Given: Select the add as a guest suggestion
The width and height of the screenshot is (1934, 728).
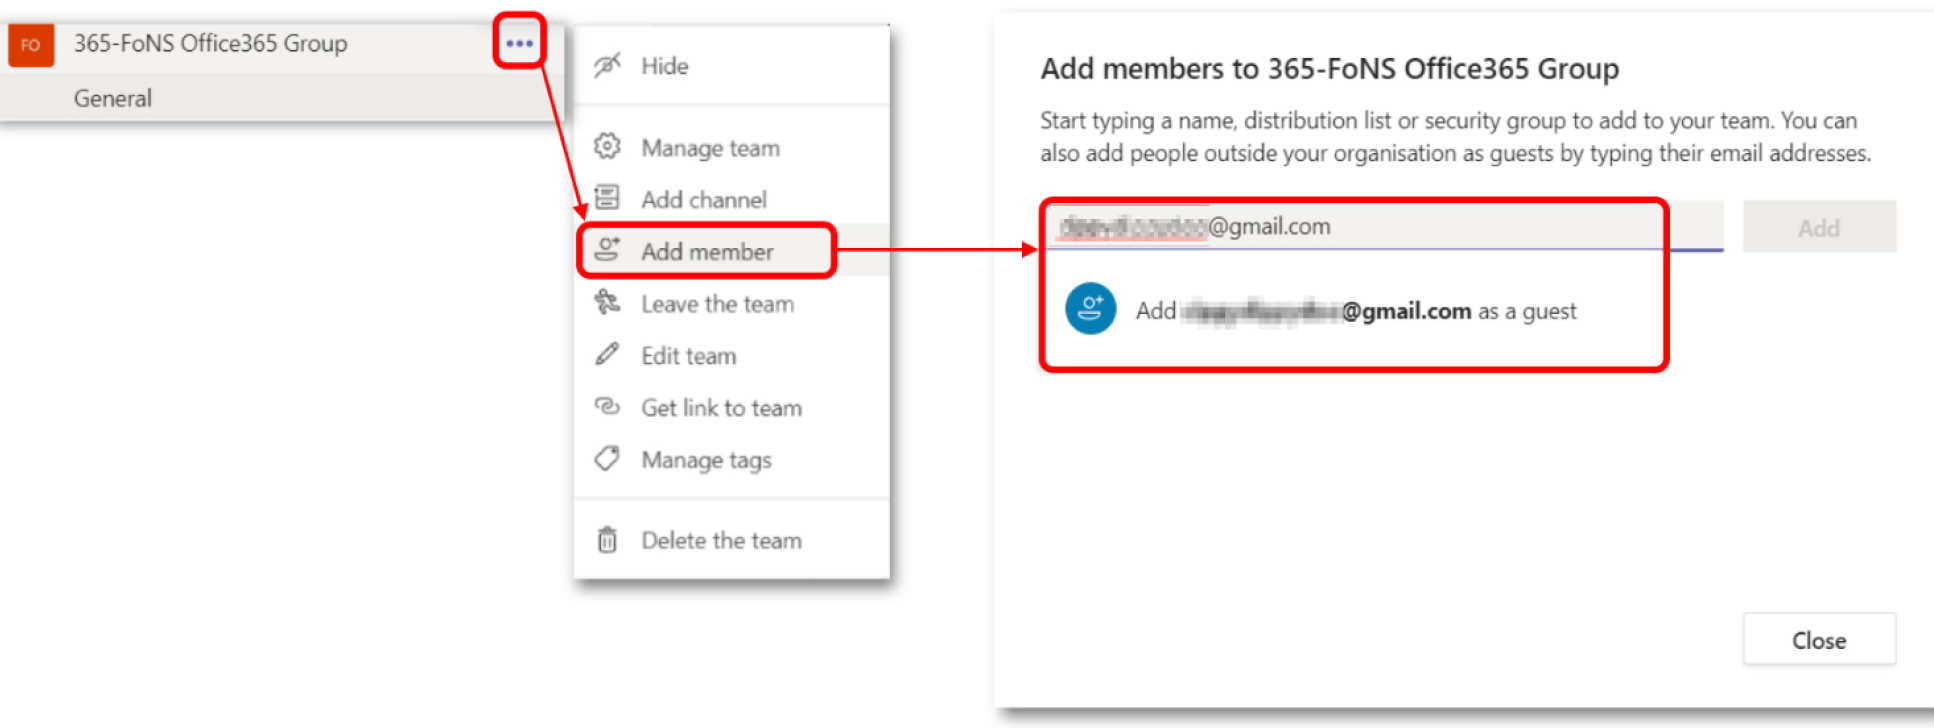Looking at the screenshot, I should coord(1355,310).
